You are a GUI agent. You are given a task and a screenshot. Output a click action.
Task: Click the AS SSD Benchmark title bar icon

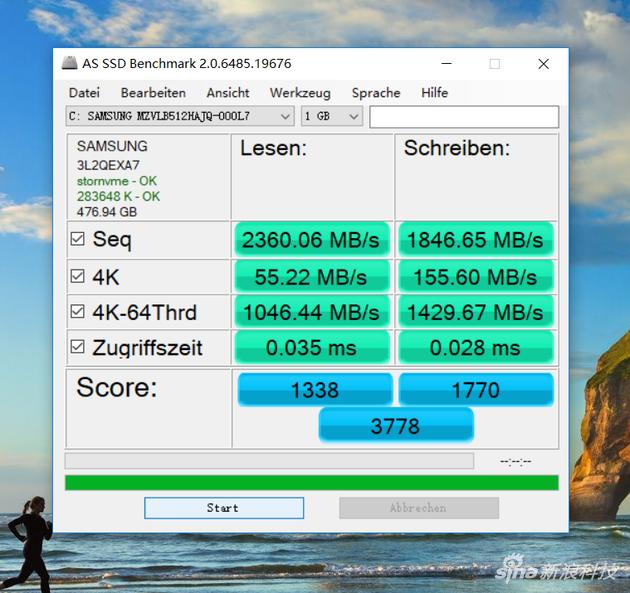point(69,63)
